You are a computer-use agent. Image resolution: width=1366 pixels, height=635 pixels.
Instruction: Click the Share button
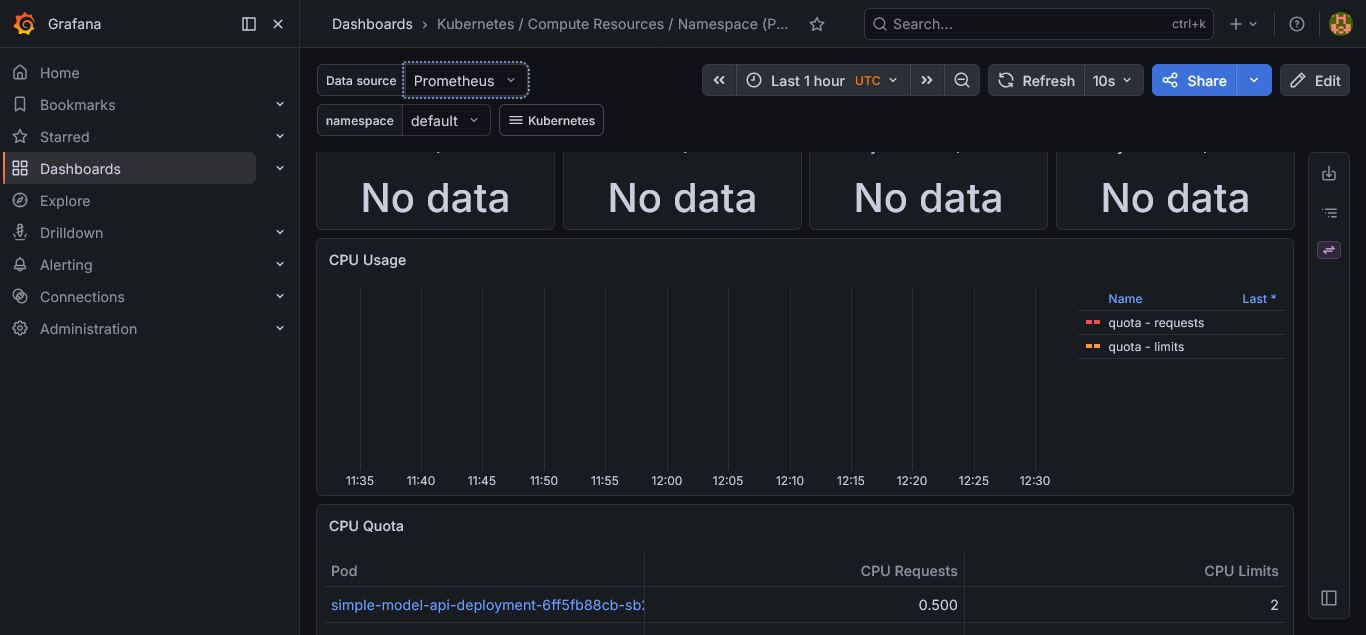pos(1194,81)
